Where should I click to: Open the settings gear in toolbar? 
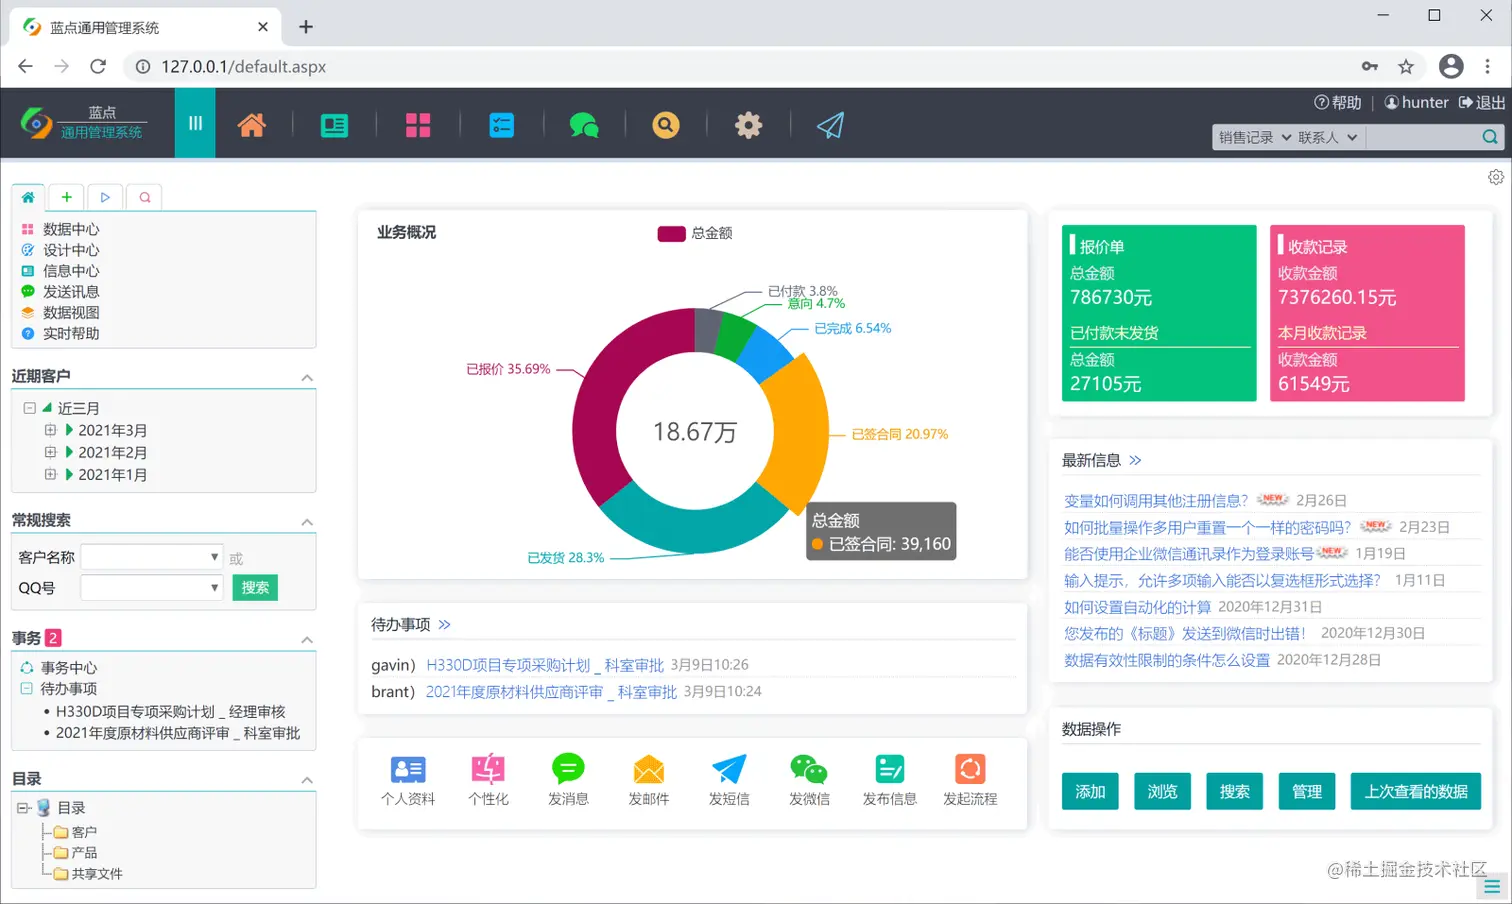coord(748,125)
